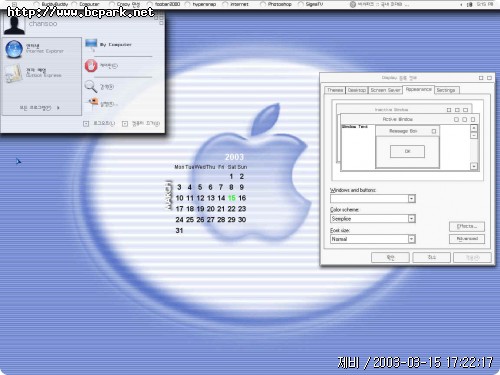500x375 pixels.
Task: Click the Log Off icon in start menu
Action: 86,124
